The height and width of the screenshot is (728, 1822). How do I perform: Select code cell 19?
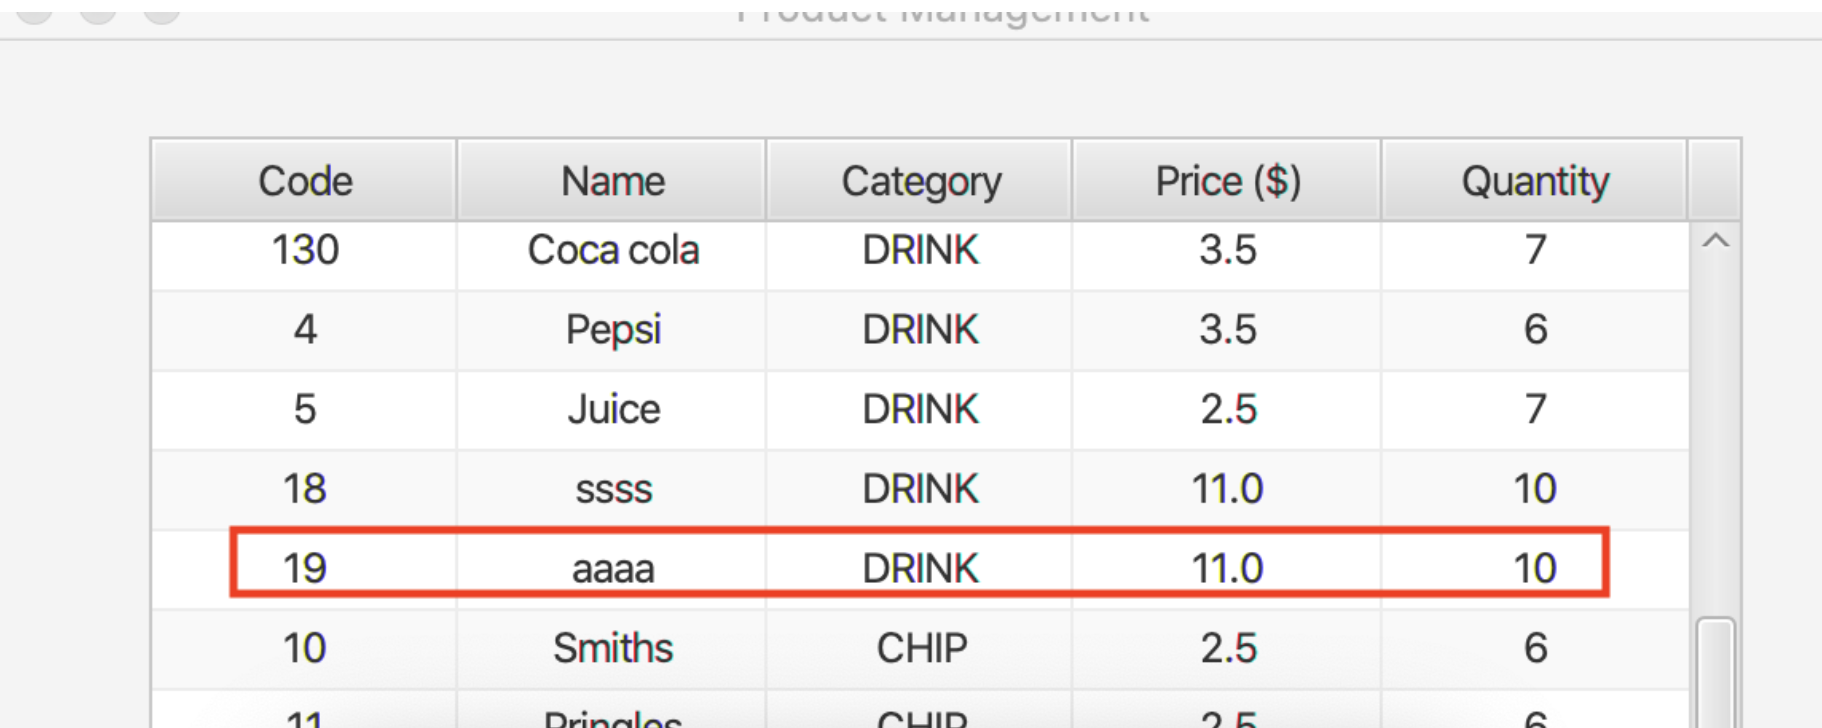pos(305,569)
